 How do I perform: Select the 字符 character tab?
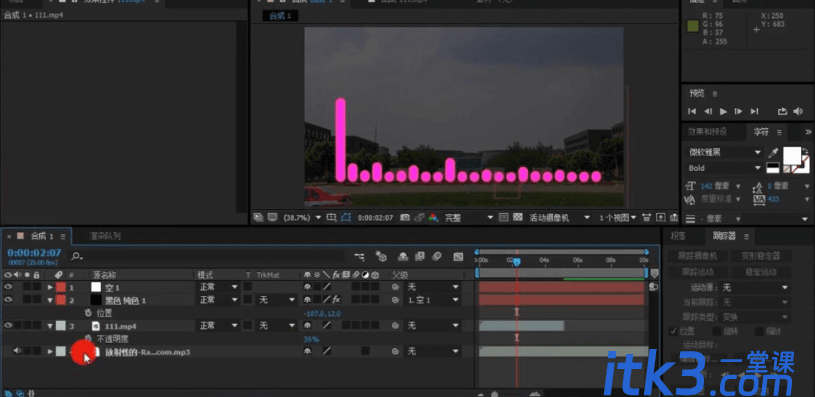(761, 131)
